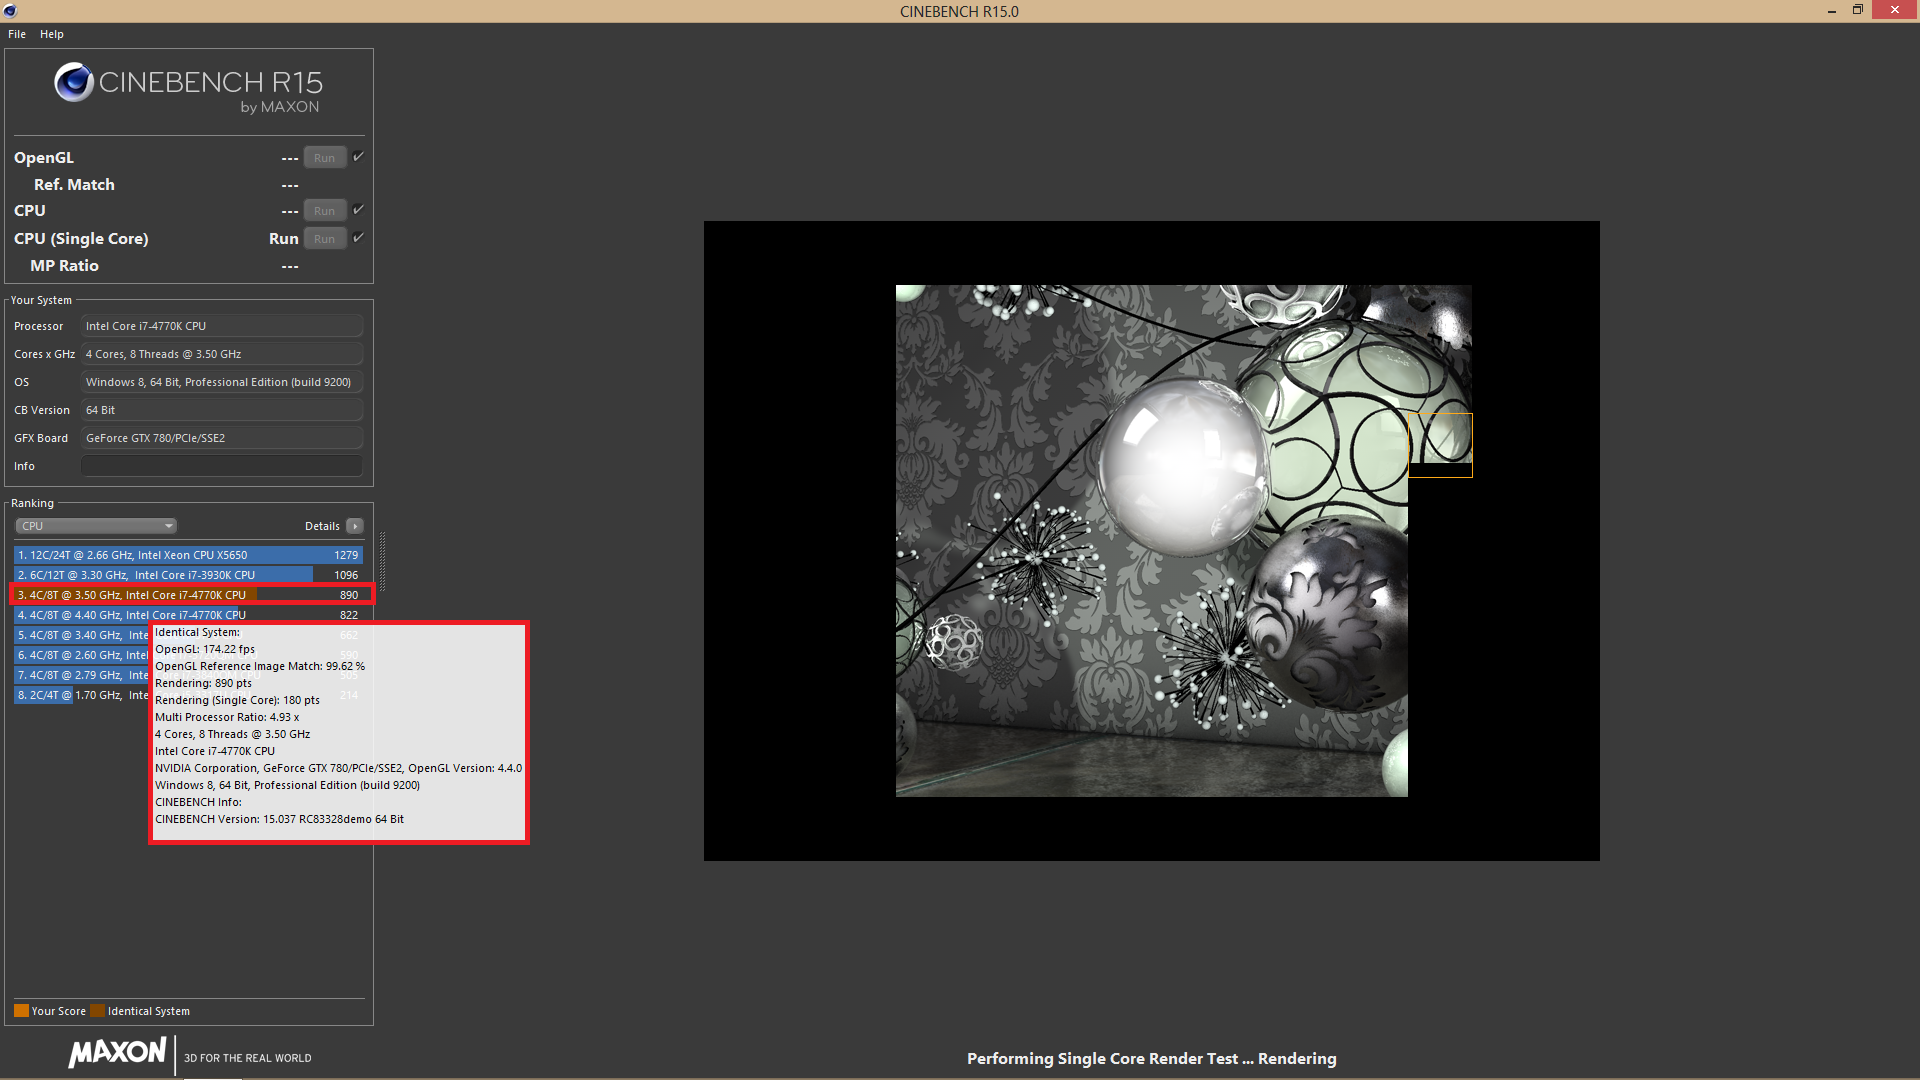Click the rendered scene preview image

[x=1152, y=540]
